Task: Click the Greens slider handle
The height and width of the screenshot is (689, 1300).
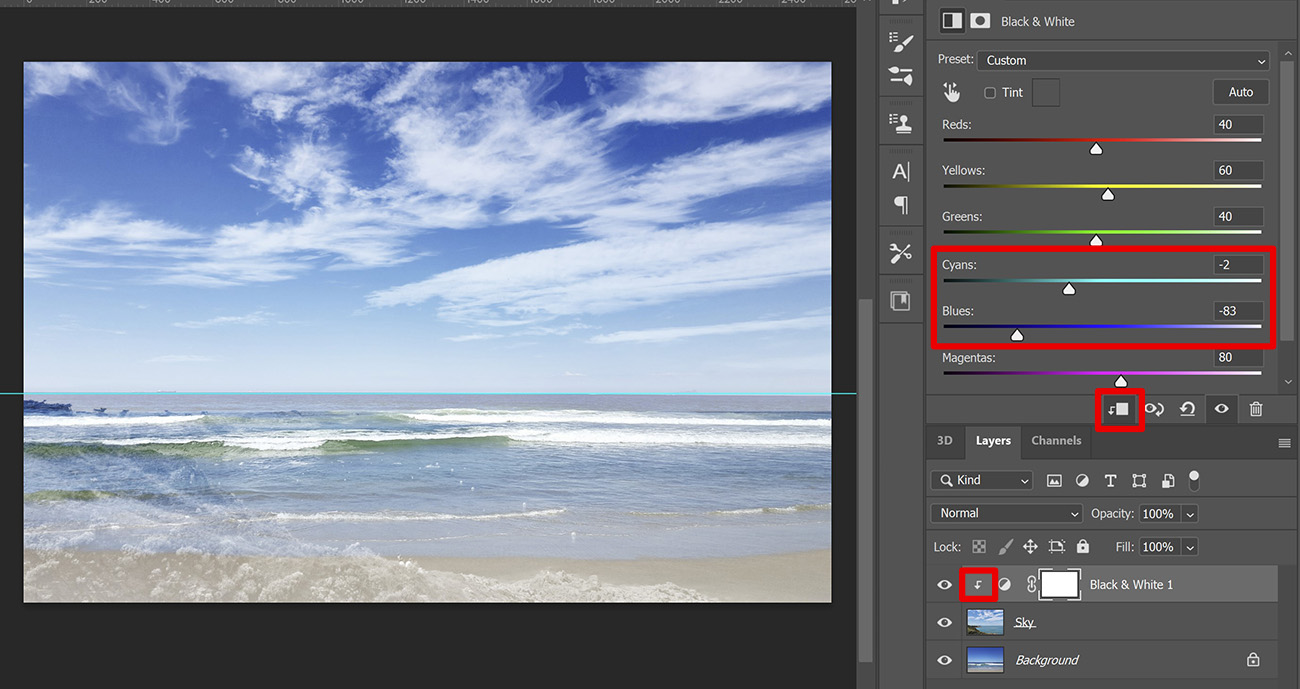Action: pos(1096,241)
